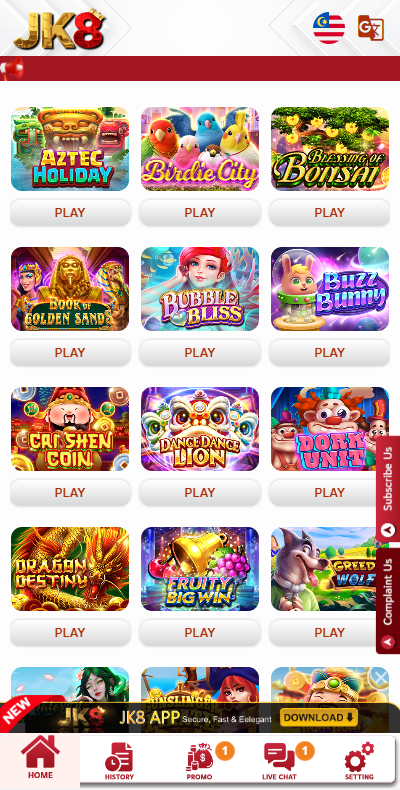This screenshot has height=790, width=400.
Task: Close the JK8 app download banner
Action: coord(381,678)
